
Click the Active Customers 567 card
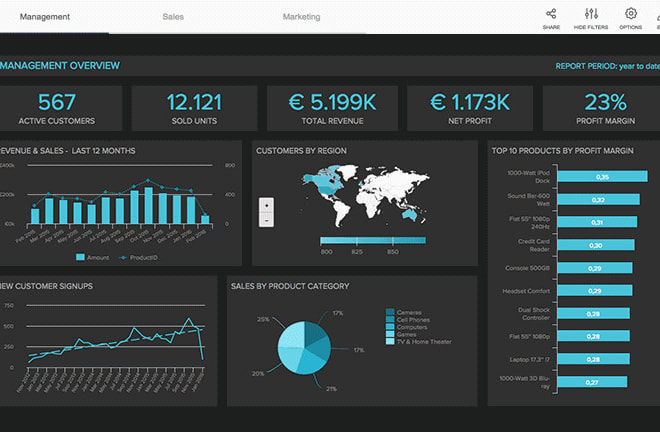[57, 108]
